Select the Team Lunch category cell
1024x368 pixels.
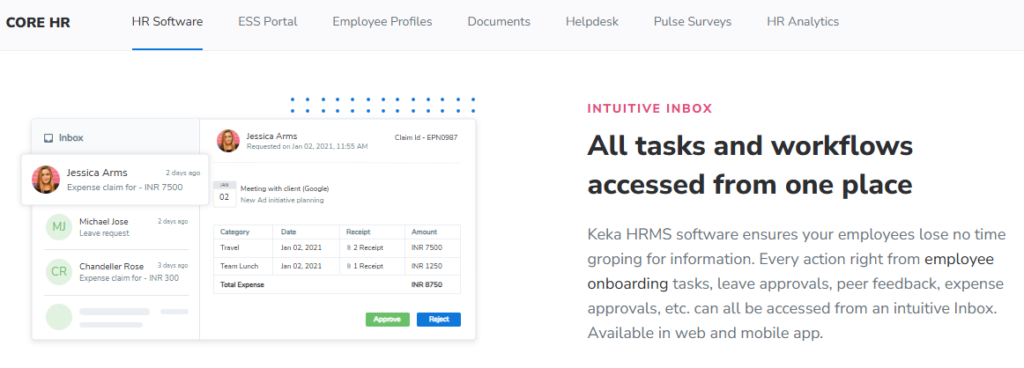coord(239,266)
